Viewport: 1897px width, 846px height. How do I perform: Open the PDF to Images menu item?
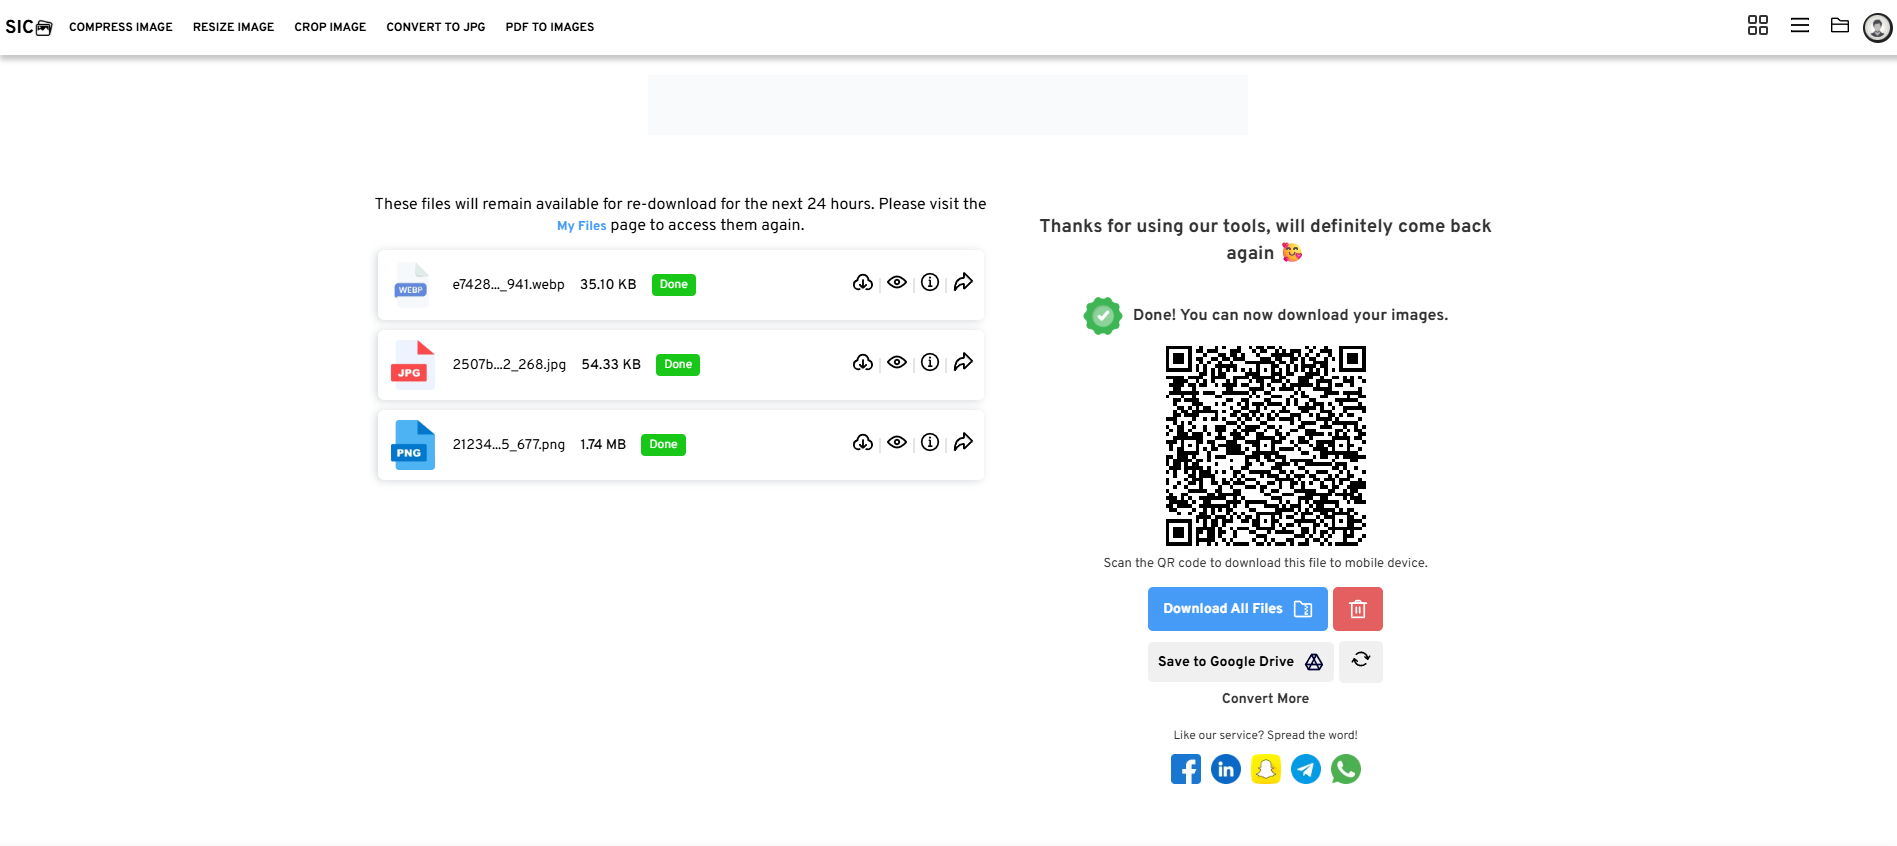coord(550,27)
